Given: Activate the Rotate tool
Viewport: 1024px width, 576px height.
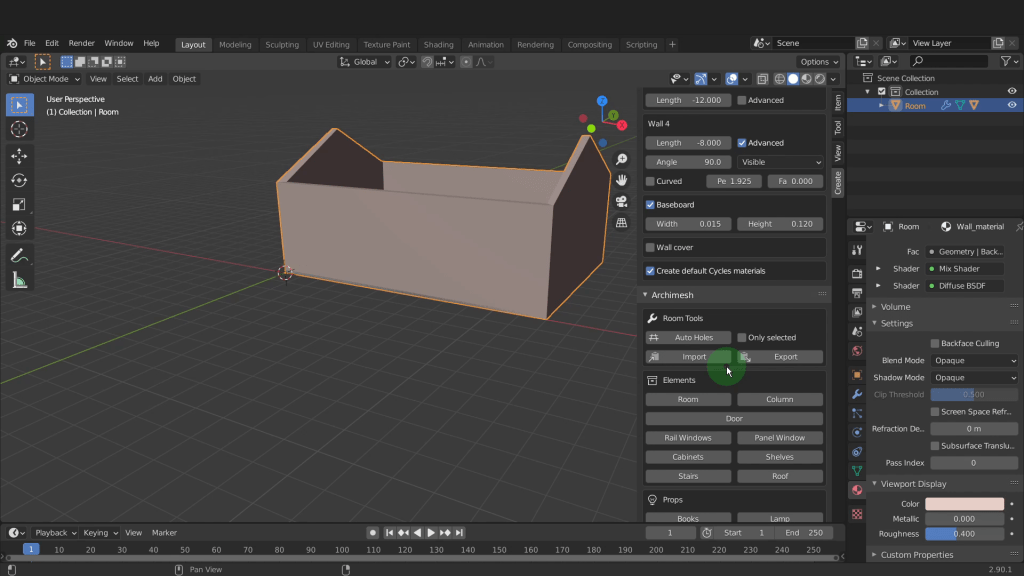Looking at the screenshot, I should click(x=19, y=180).
